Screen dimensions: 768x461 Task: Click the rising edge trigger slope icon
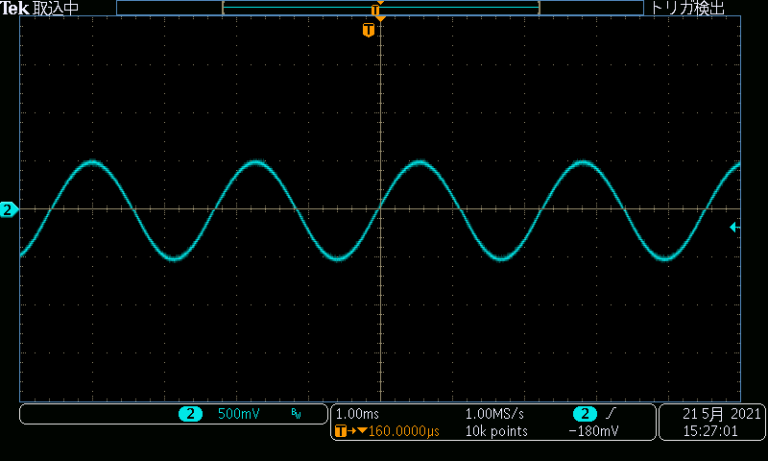[x=612, y=413]
